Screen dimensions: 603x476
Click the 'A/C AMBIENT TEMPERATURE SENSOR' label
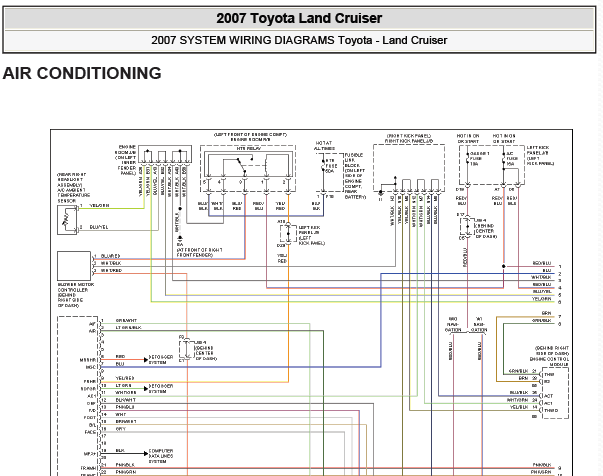tap(74, 188)
